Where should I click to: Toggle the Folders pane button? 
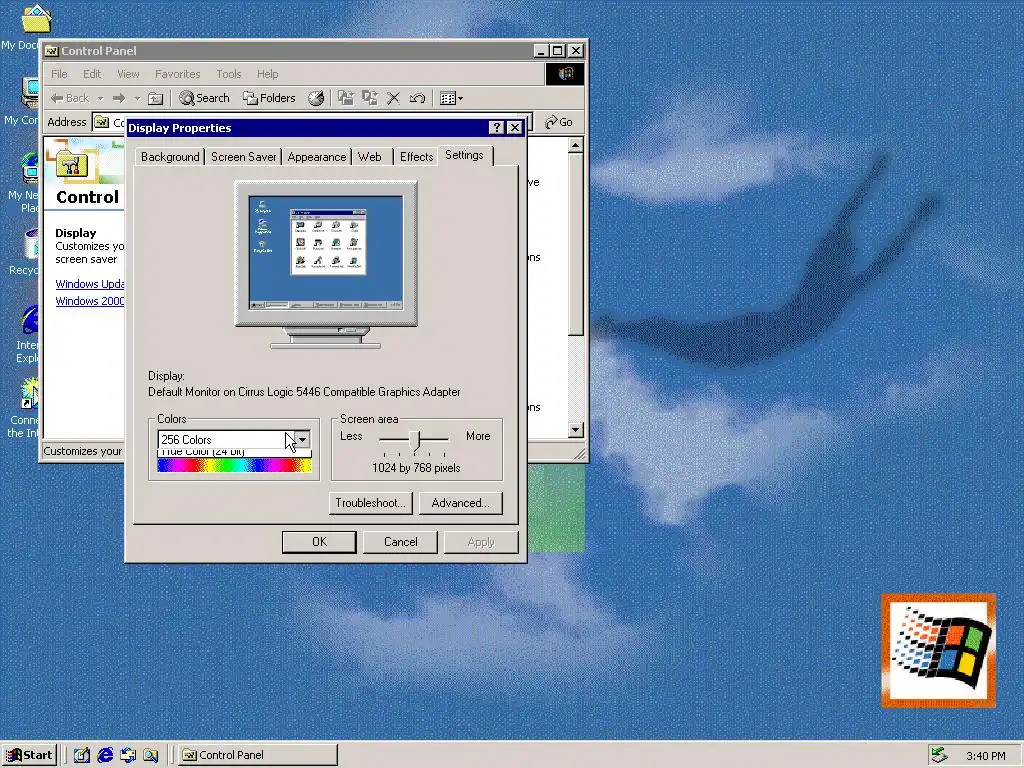[270, 99]
